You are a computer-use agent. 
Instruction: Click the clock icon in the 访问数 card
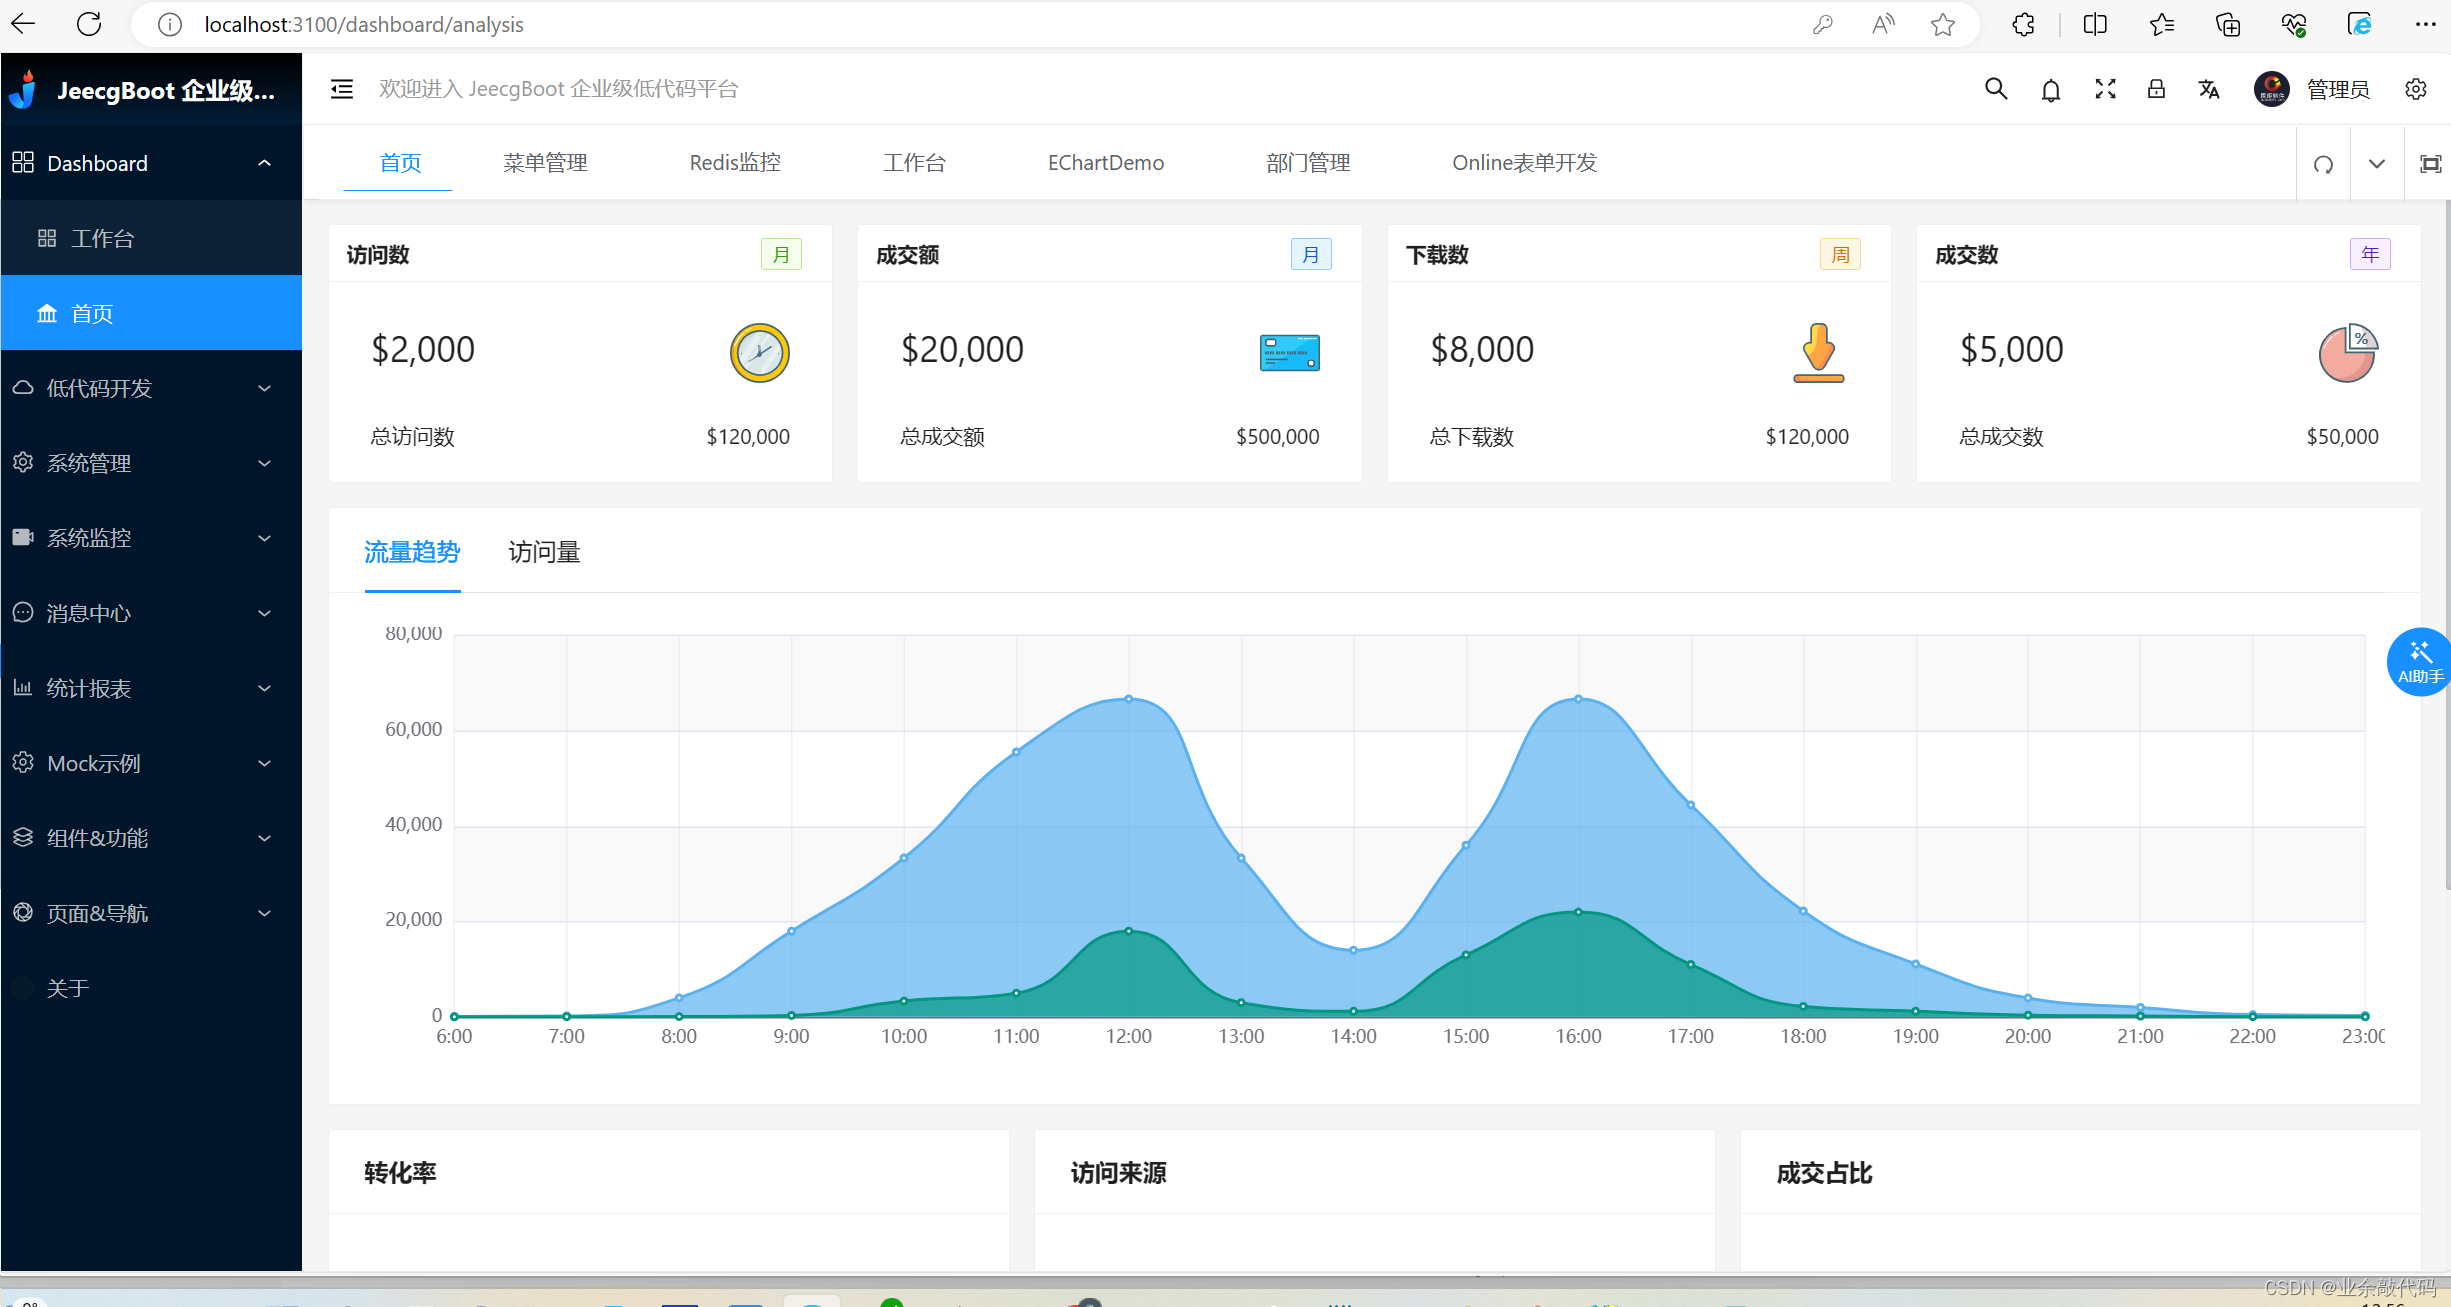point(760,353)
